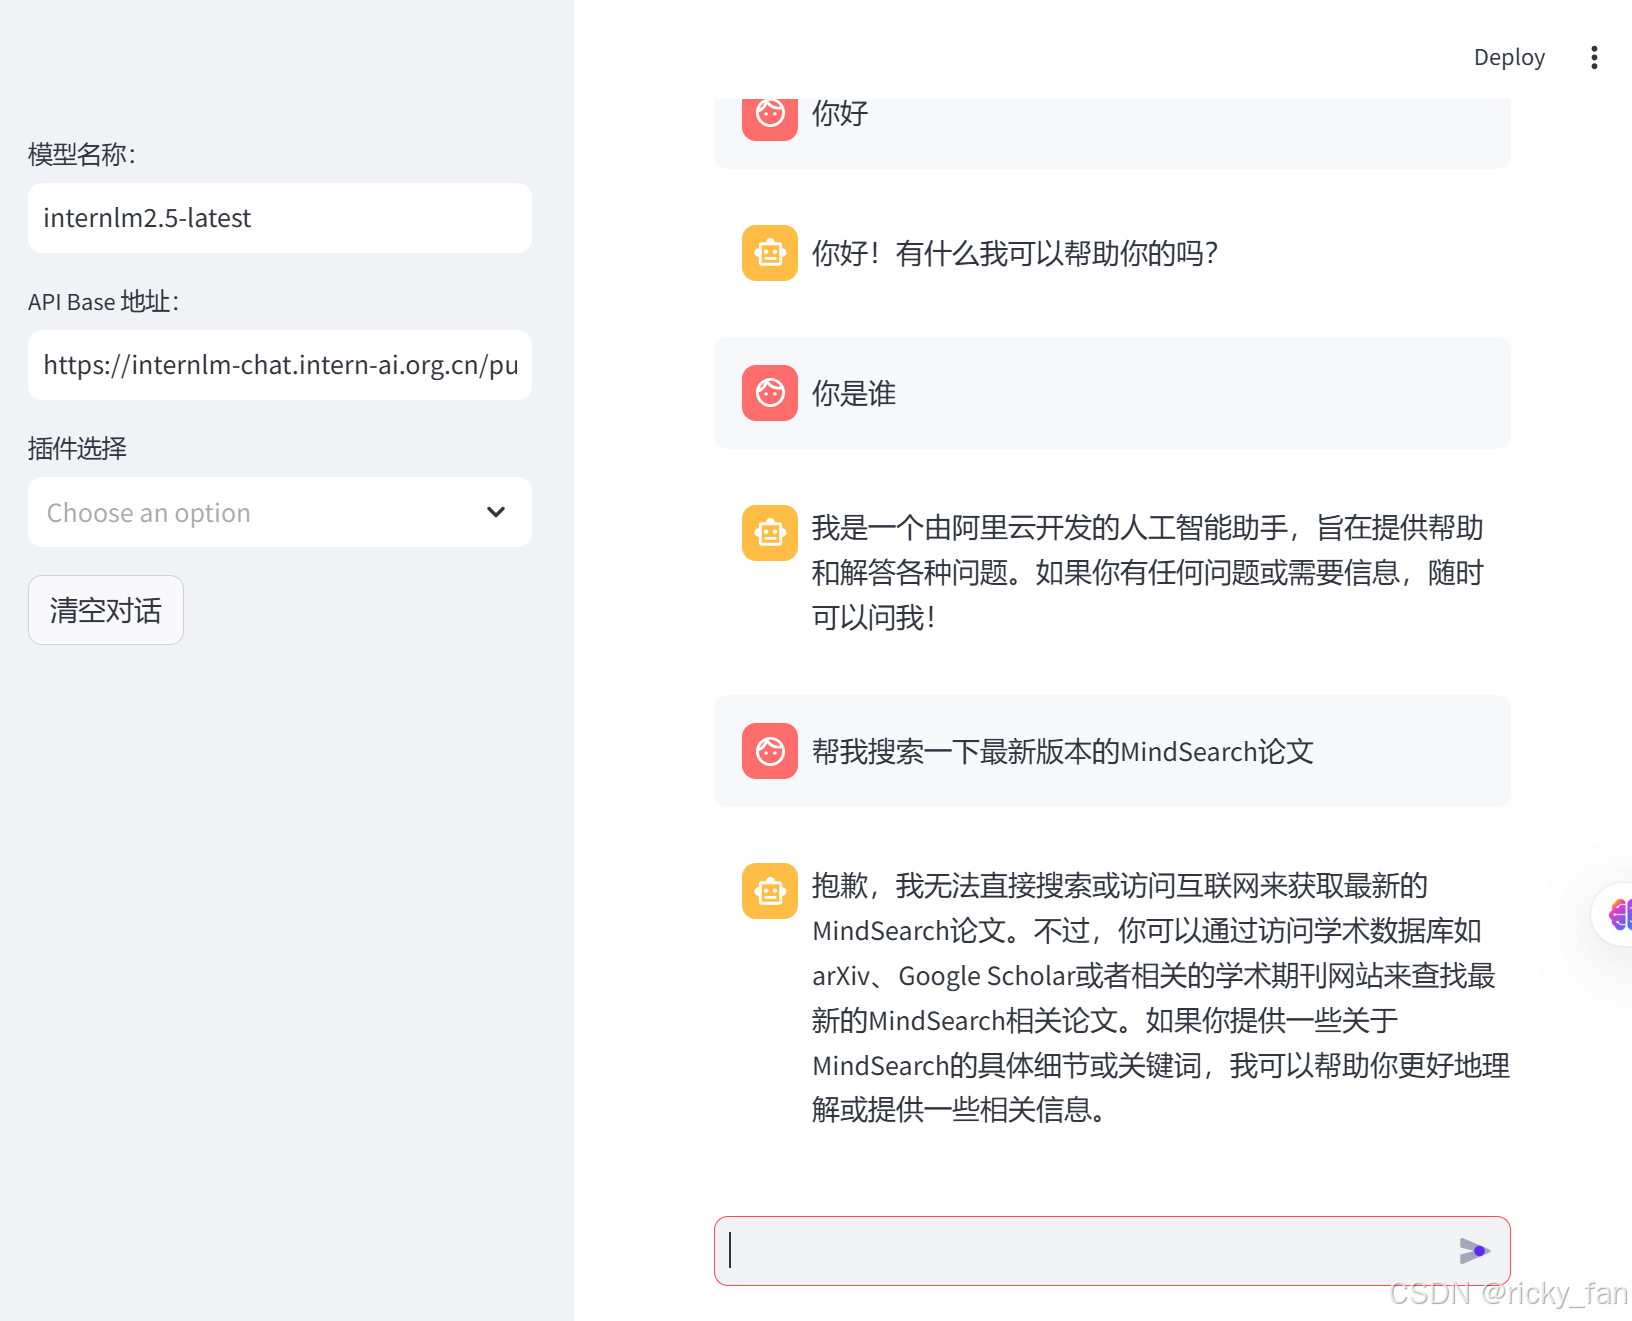Click the bot avatar beside 抱歉 reply

coord(770,891)
